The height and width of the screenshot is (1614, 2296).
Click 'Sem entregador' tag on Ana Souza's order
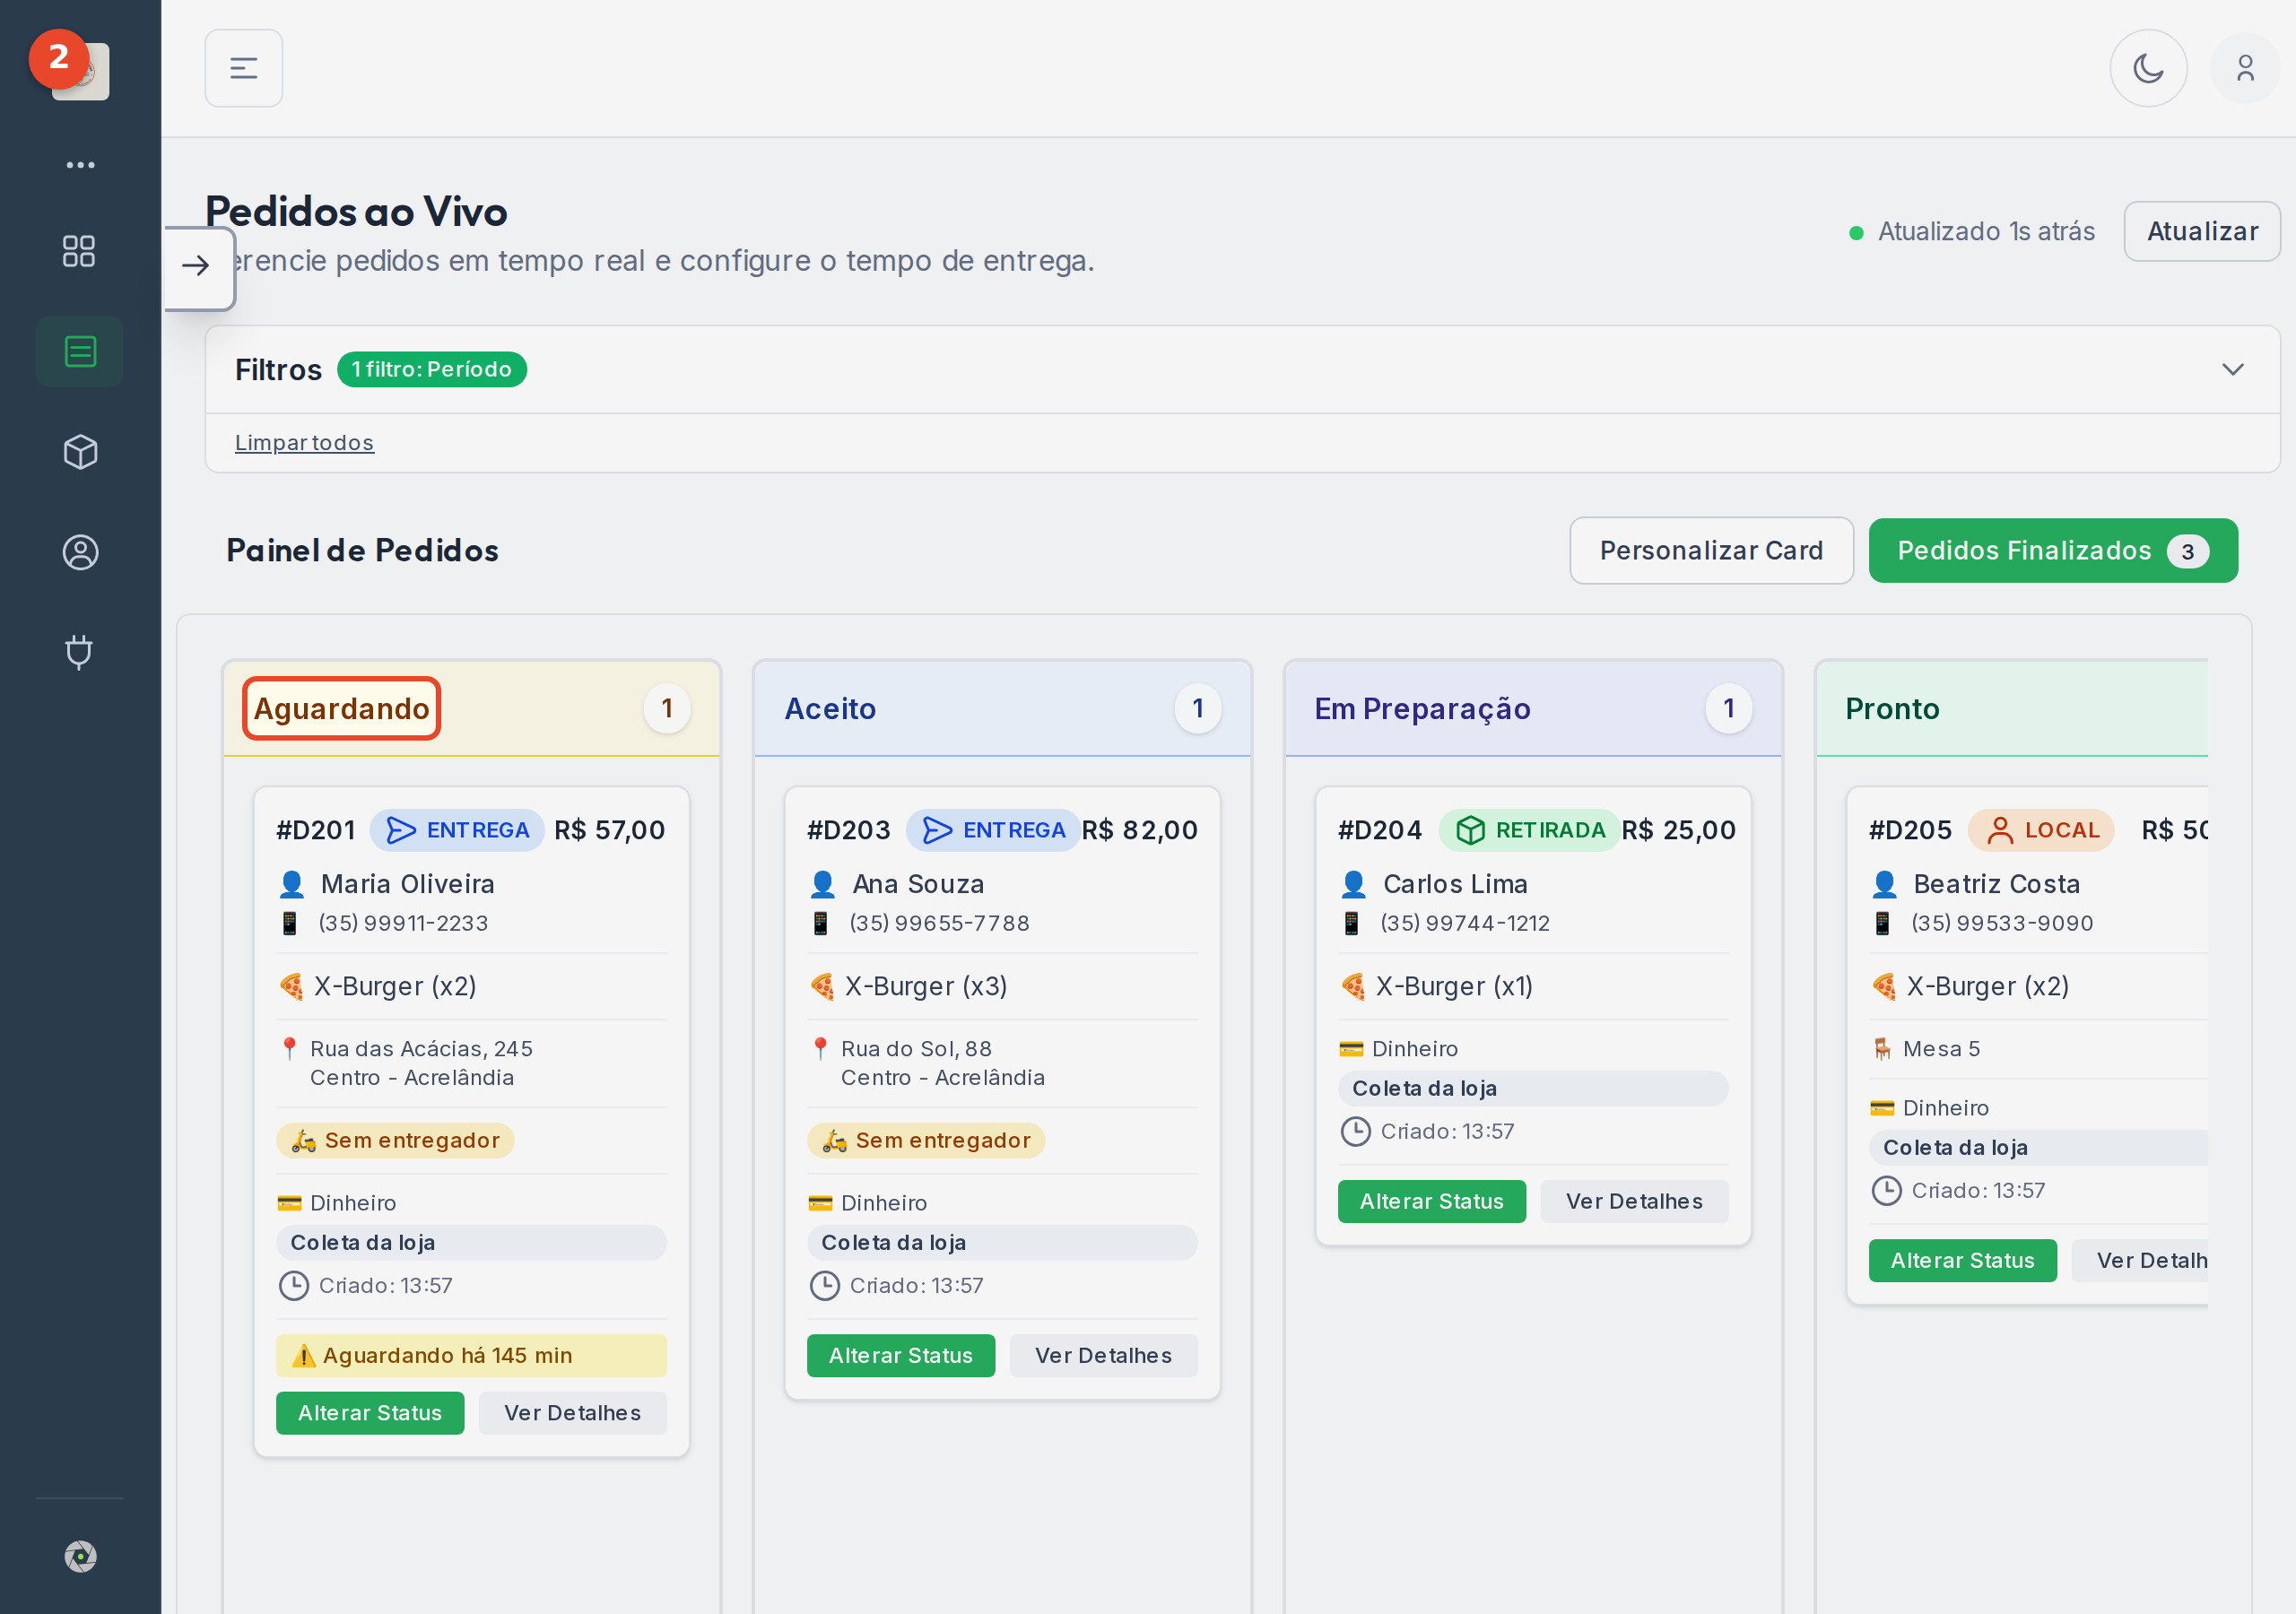(926, 1140)
